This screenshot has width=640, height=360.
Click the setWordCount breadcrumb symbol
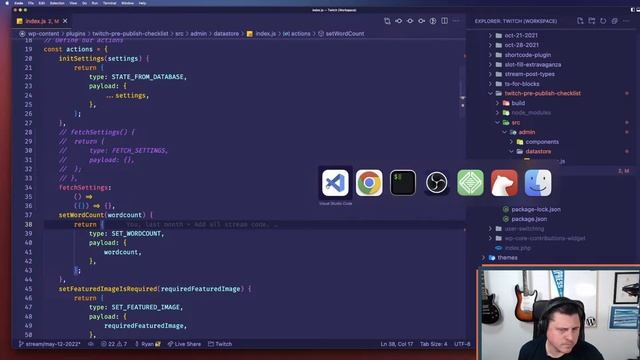coord(344,34)
